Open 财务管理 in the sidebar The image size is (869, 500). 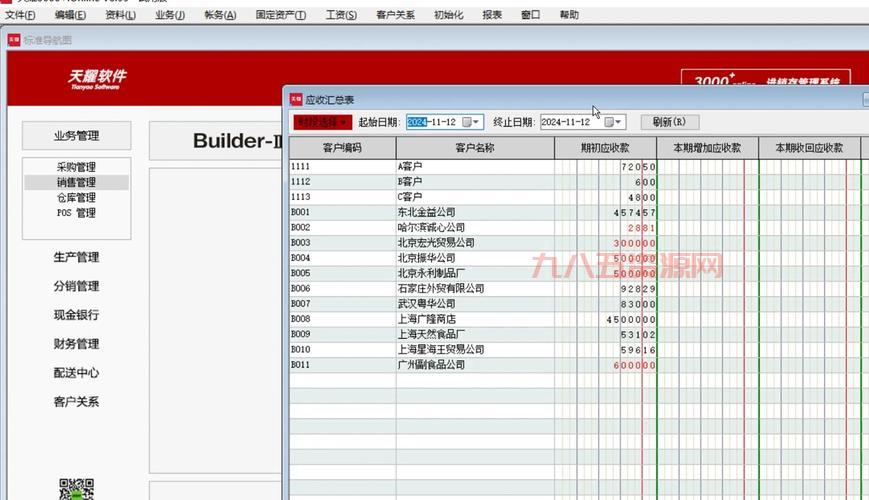[76, 344]
